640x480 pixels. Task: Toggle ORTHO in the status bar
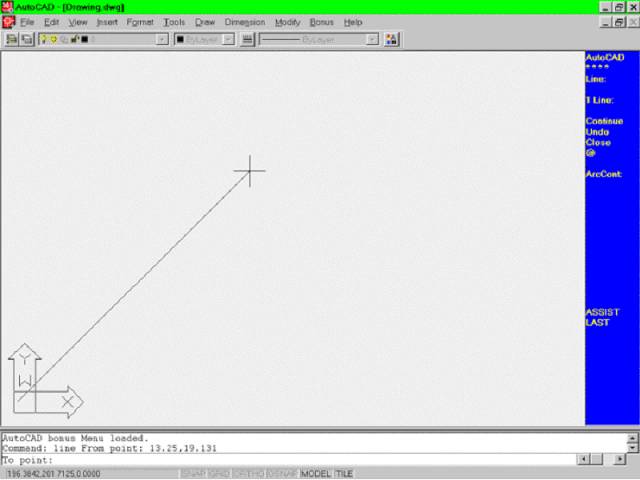pos(249,474)
